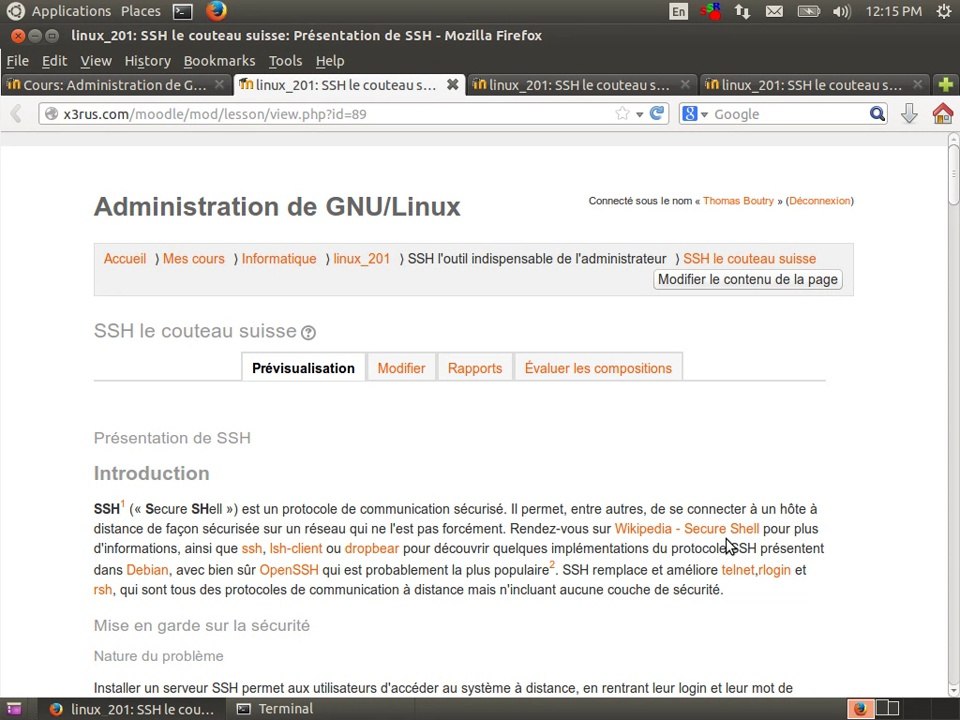The width and height of the screenshot is (960, 720).
Task: Click the Déconnexion link
Action: (820, 201)
